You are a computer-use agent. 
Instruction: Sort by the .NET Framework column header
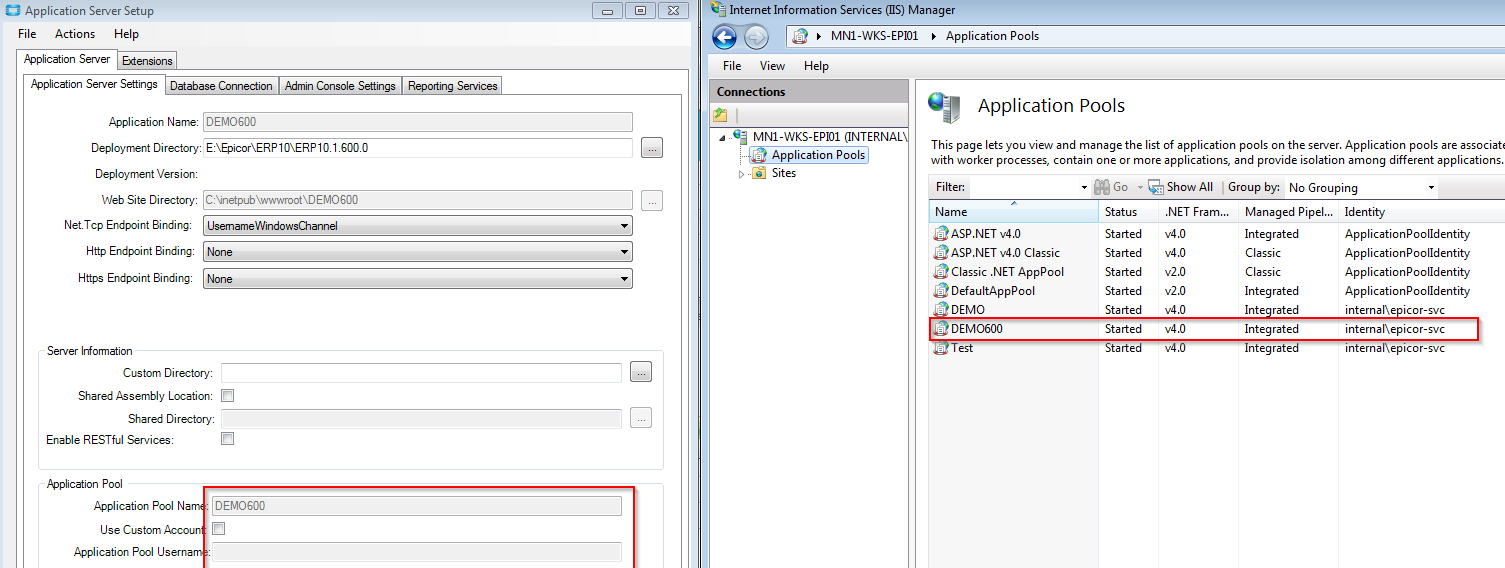1198,212
